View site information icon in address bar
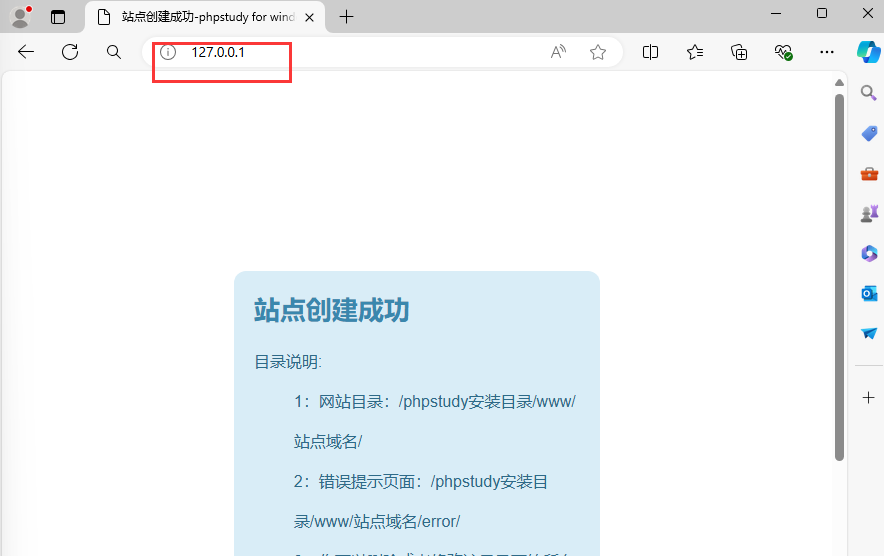884x556 pixels. click(x=168, y=52)
